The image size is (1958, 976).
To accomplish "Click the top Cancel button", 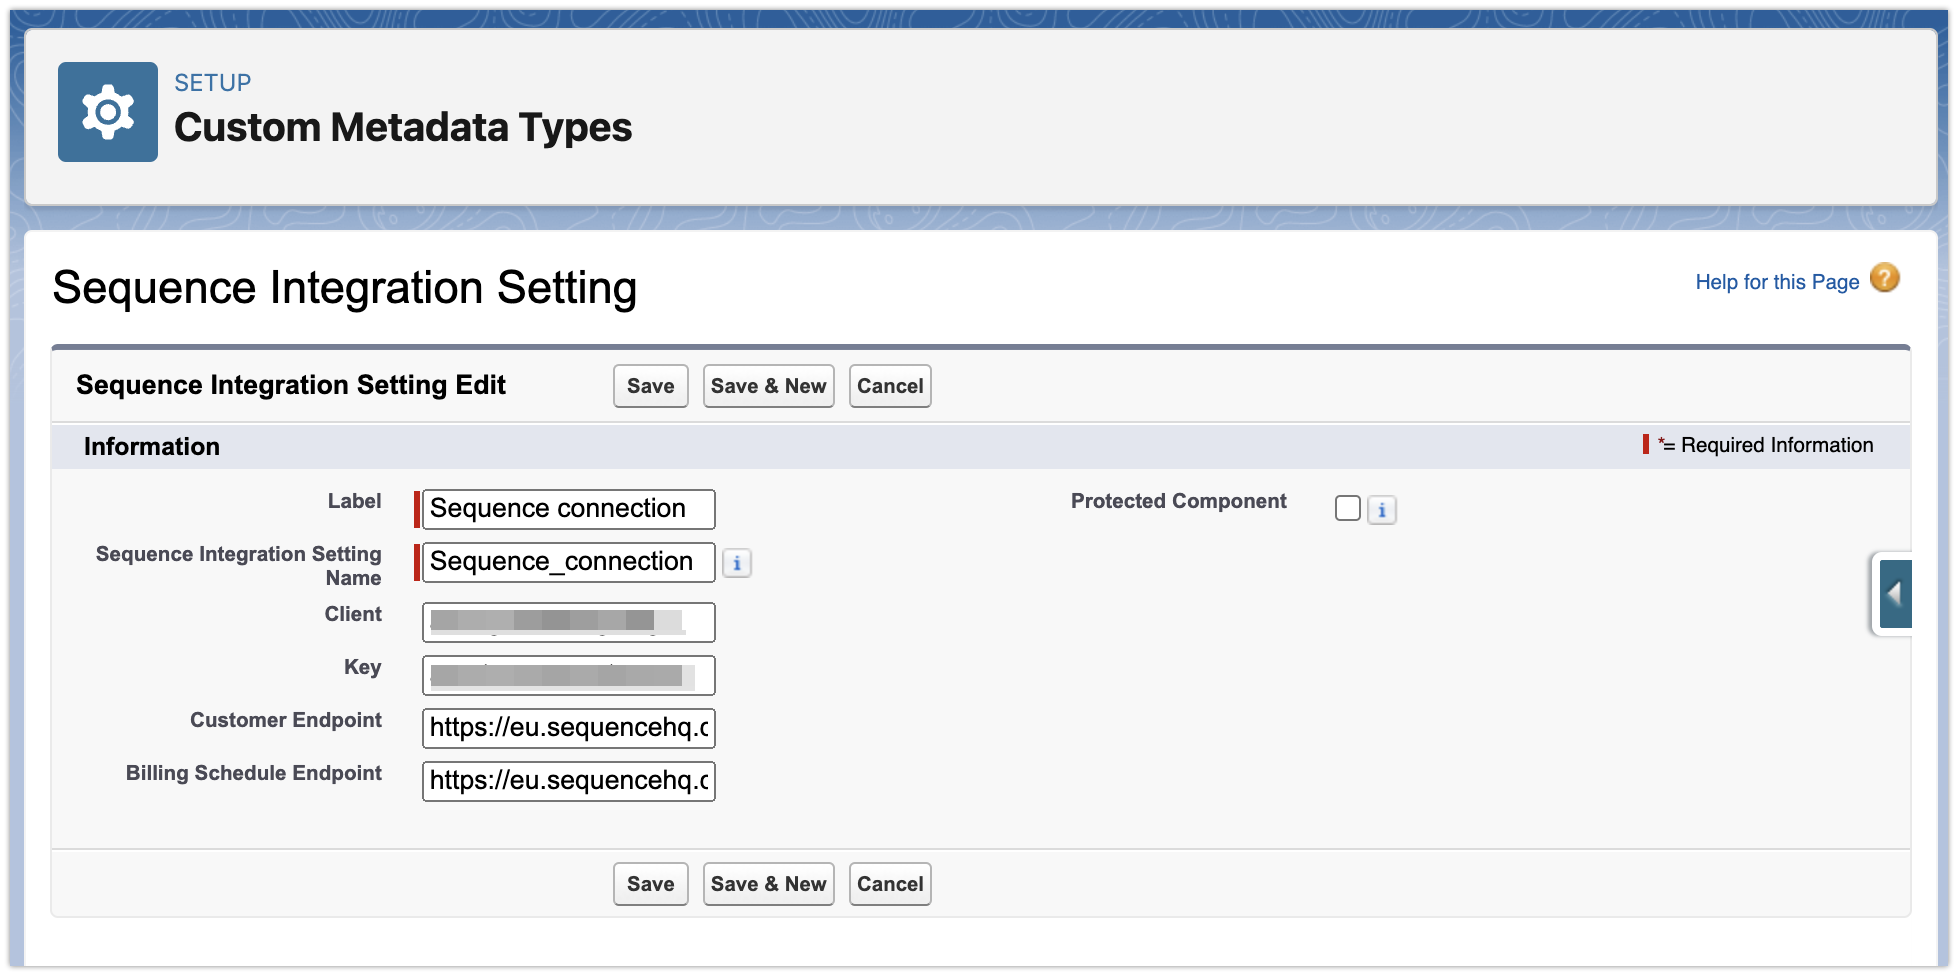I will pyautogui.click(x=890, y=386).
